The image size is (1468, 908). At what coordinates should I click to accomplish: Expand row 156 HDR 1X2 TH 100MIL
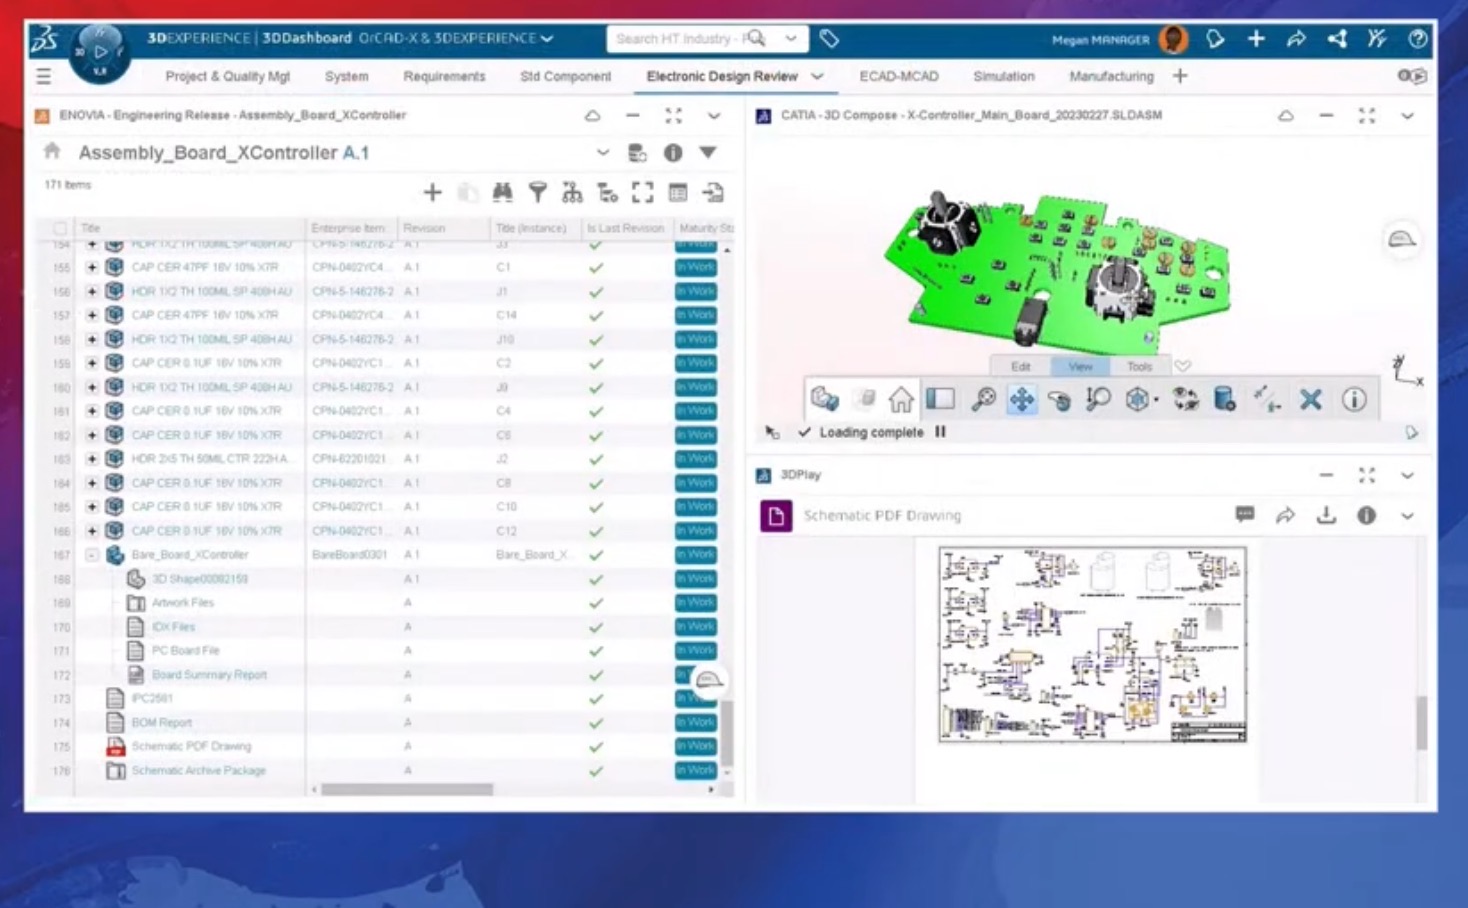tap(91, 291)
